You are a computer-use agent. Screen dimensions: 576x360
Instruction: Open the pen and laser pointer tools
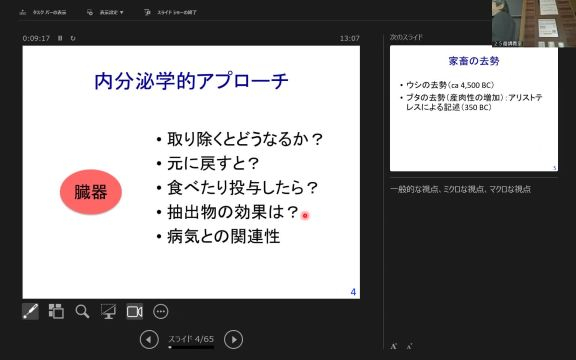(30, 312)
